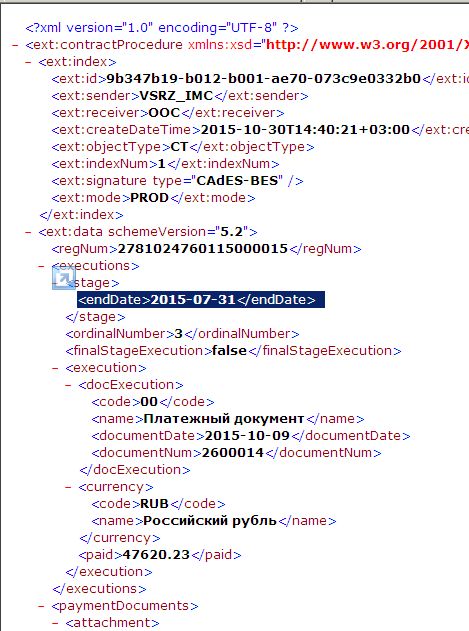
Task: Click documentNum value 2600014
Action: 233,453
